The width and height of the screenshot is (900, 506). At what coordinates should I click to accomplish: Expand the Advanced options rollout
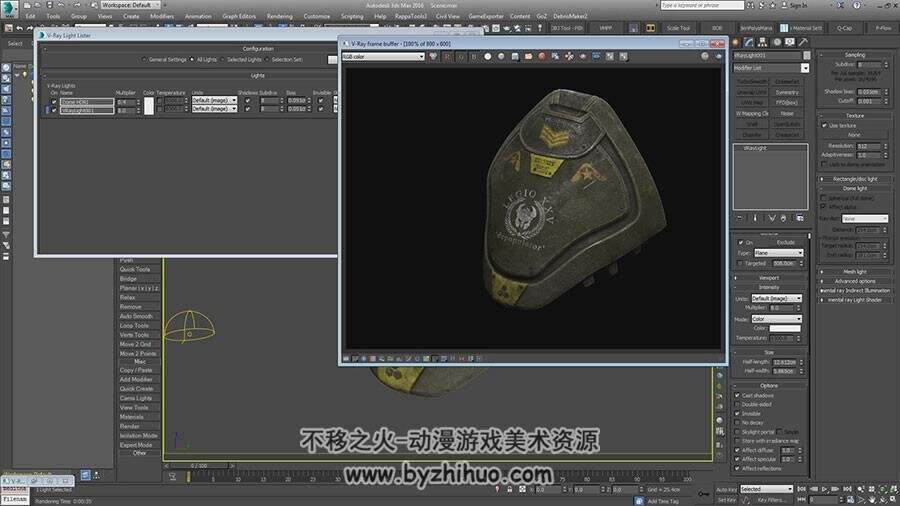pos(855,281)
